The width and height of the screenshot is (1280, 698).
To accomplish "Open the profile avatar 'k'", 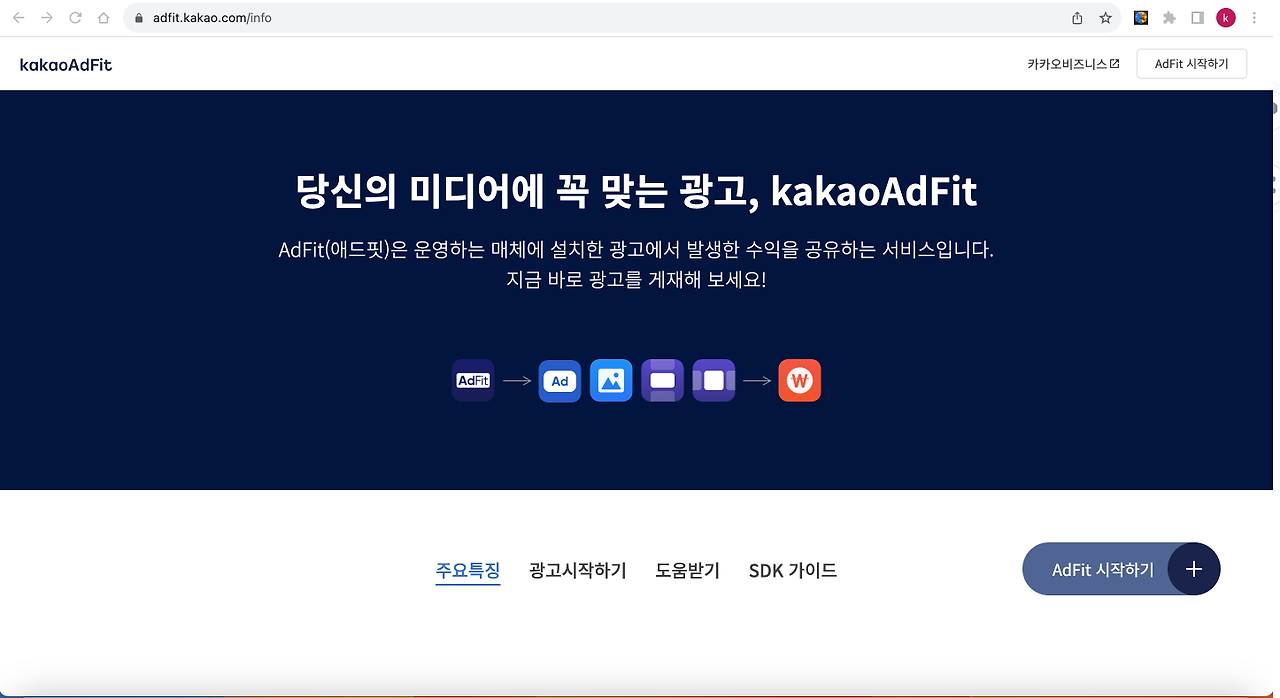I will pos(1226,18).
